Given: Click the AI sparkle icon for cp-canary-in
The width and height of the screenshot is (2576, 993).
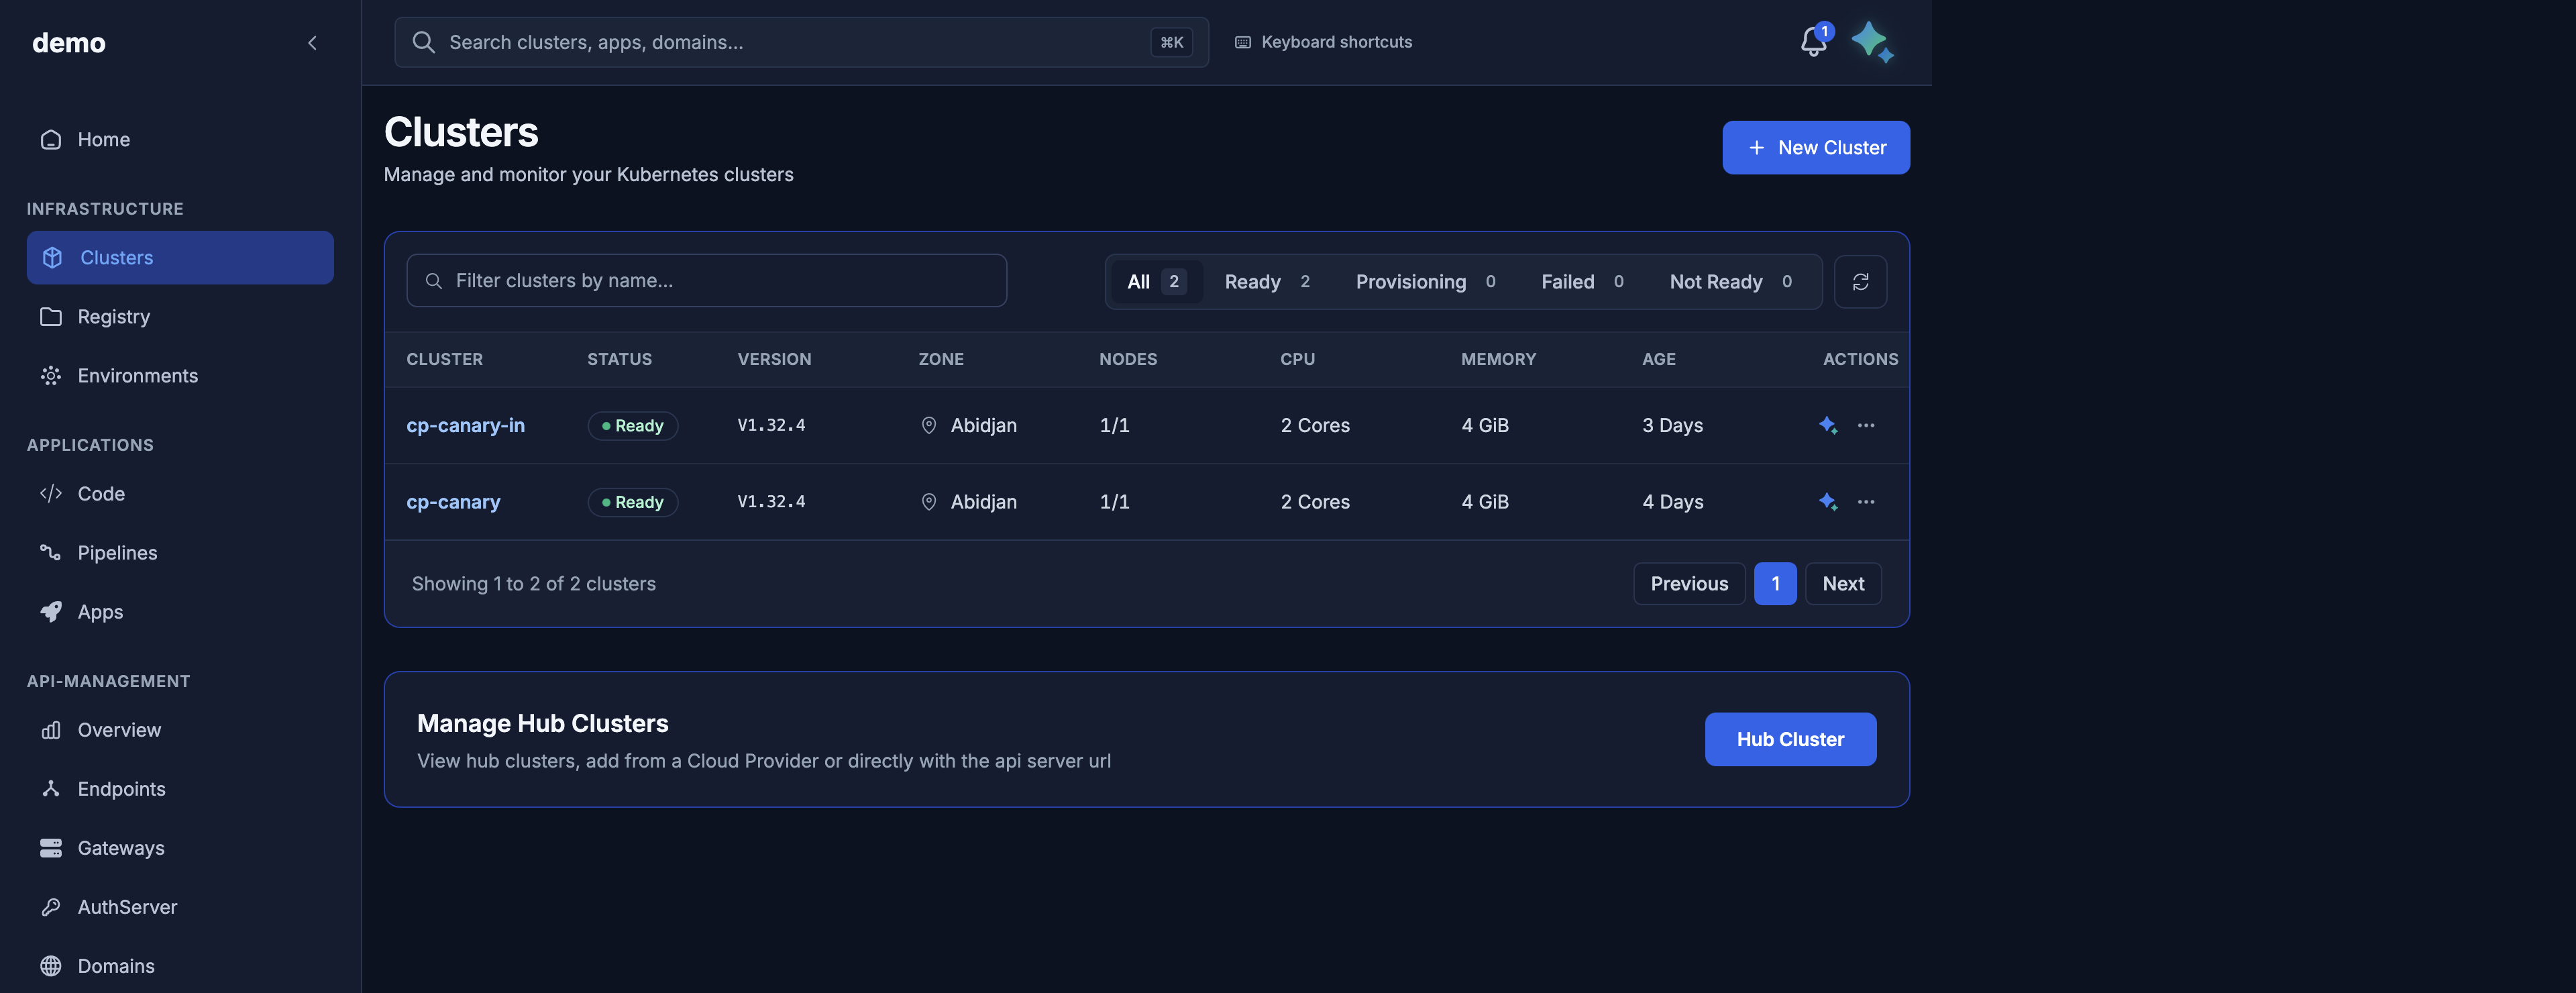Looking at the screenshot, I should 1827,425.
